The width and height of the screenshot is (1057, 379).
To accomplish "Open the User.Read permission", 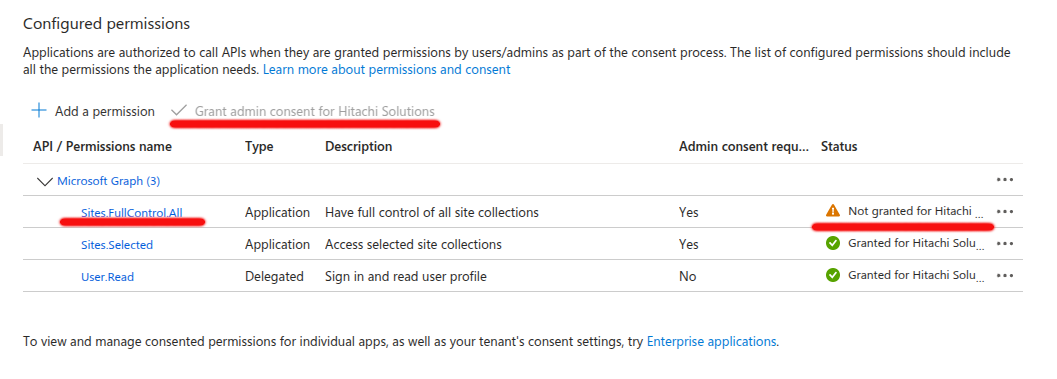I will 107,276.
